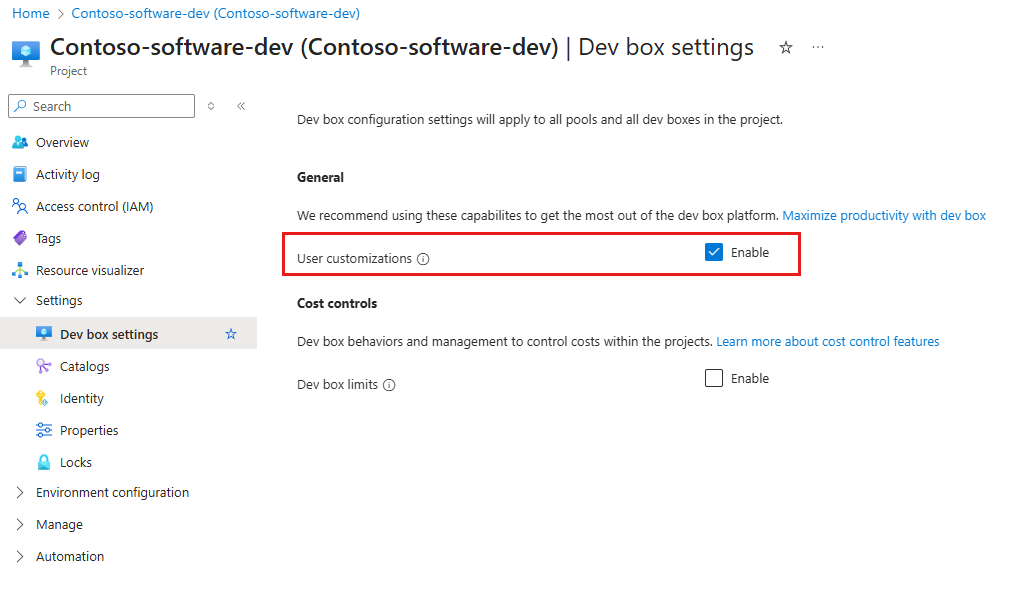Click the Cost controls heading
1030x591 pixels.
(x=337, y=303)
